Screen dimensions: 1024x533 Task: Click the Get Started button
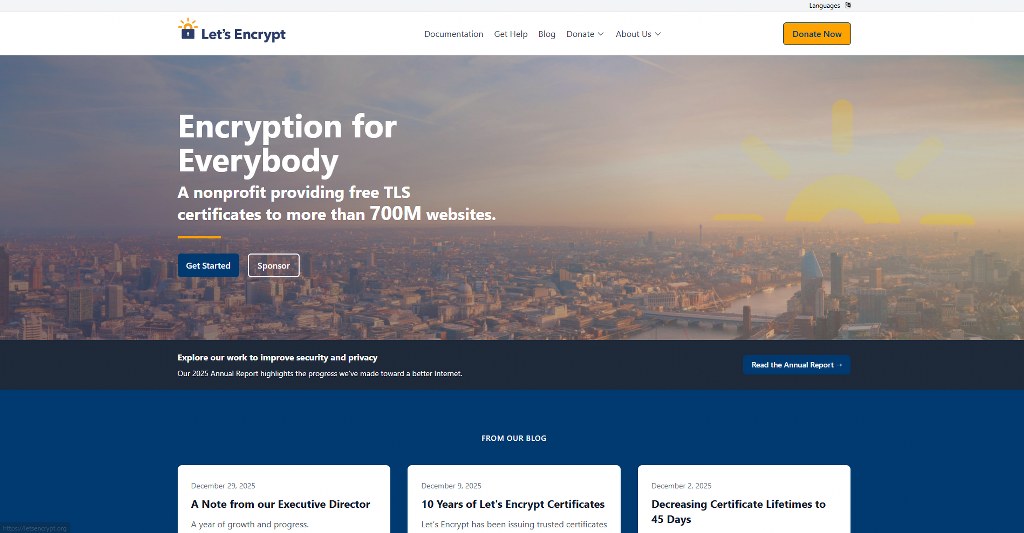click(208, 266)
